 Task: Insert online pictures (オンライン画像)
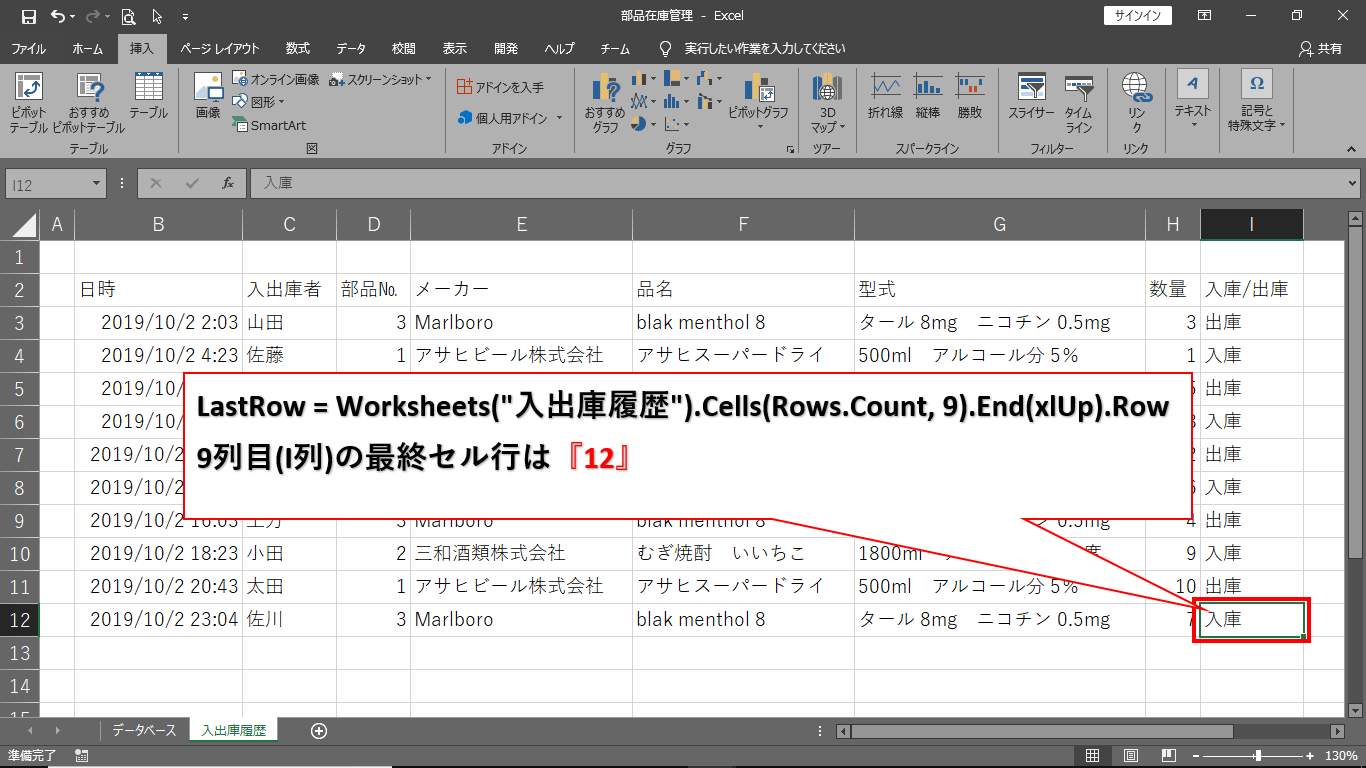(x=276, y=78)
